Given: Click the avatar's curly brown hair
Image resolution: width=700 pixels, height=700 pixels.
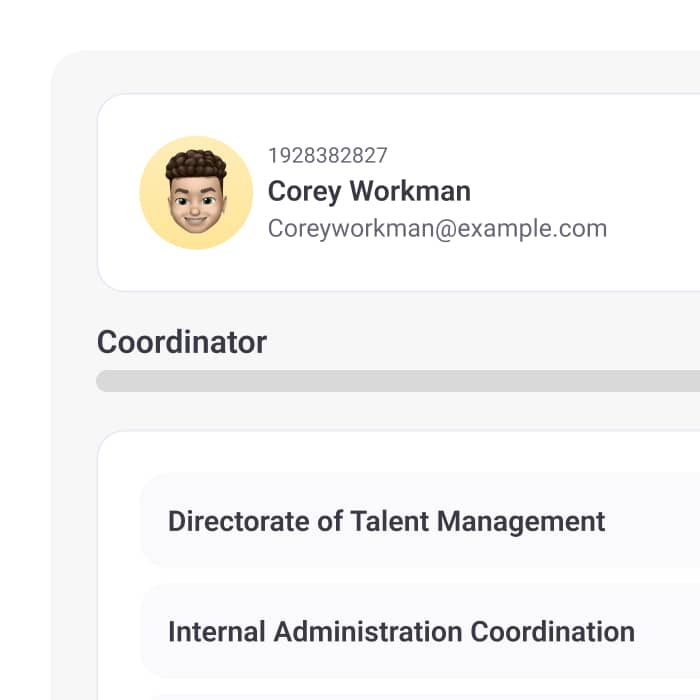Looking at the screenshot, I should pos(196,162).
